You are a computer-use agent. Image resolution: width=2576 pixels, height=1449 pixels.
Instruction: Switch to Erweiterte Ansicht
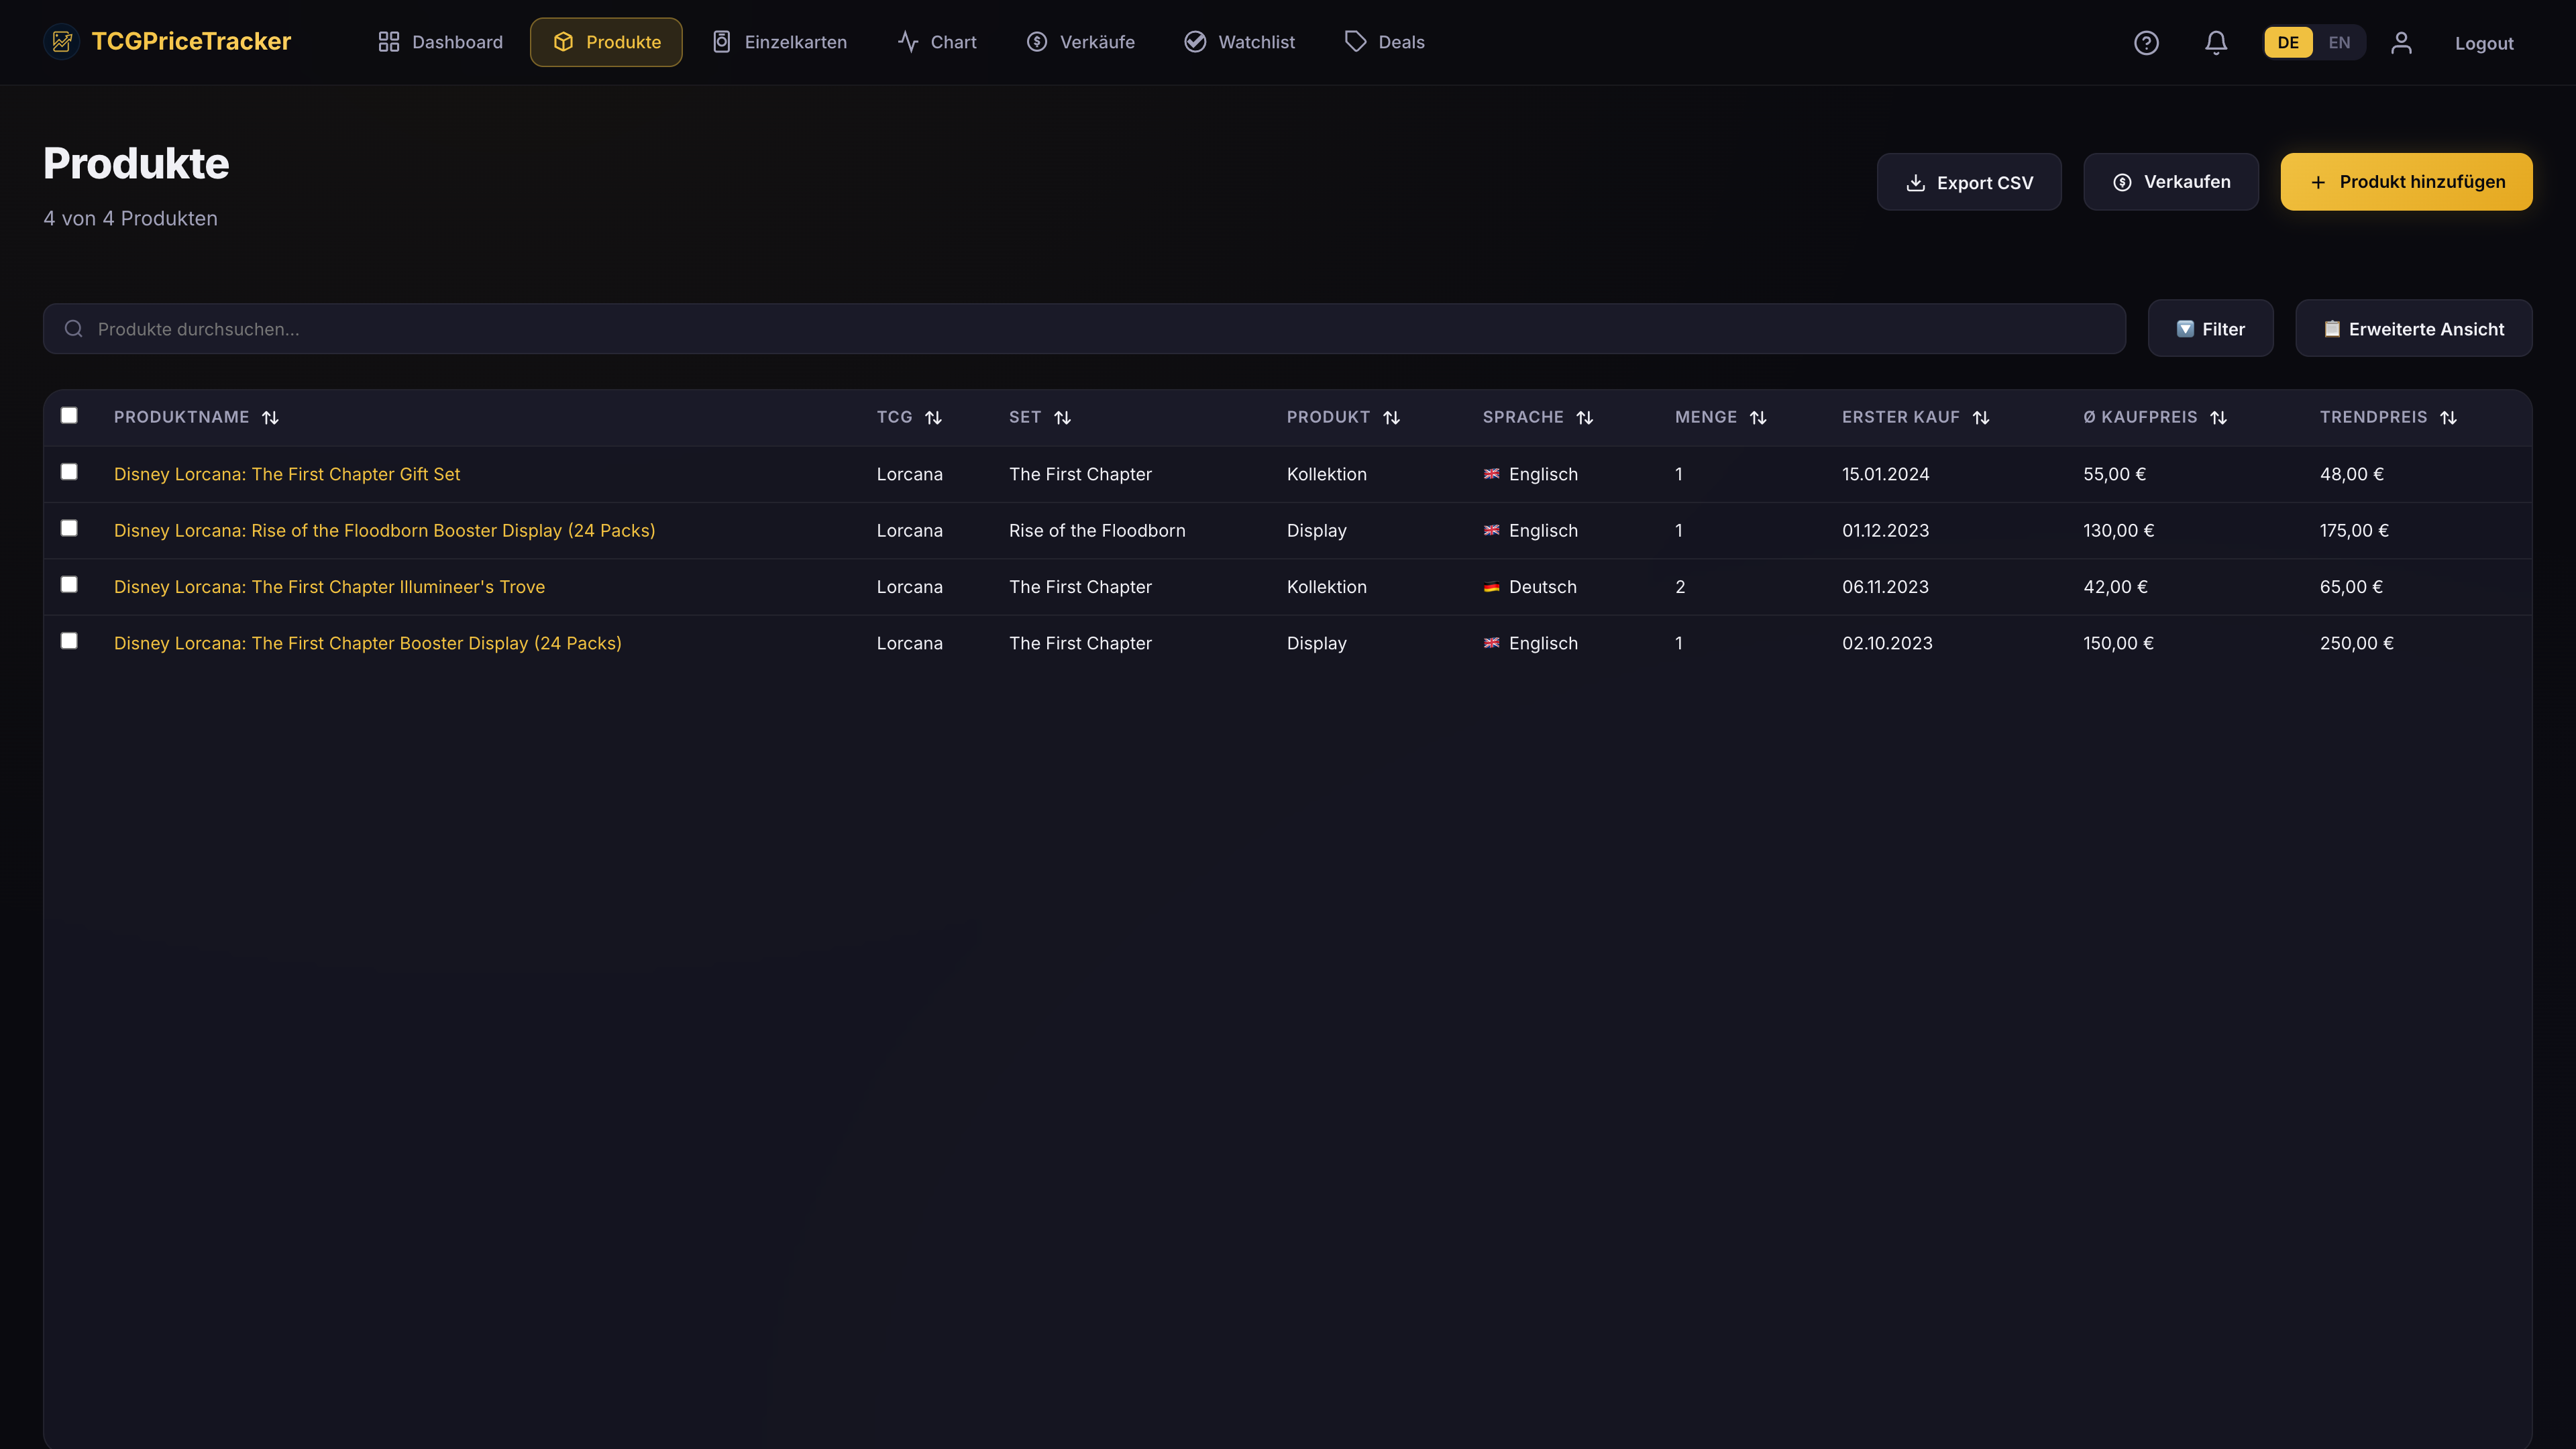click(x=2414, y=329)
